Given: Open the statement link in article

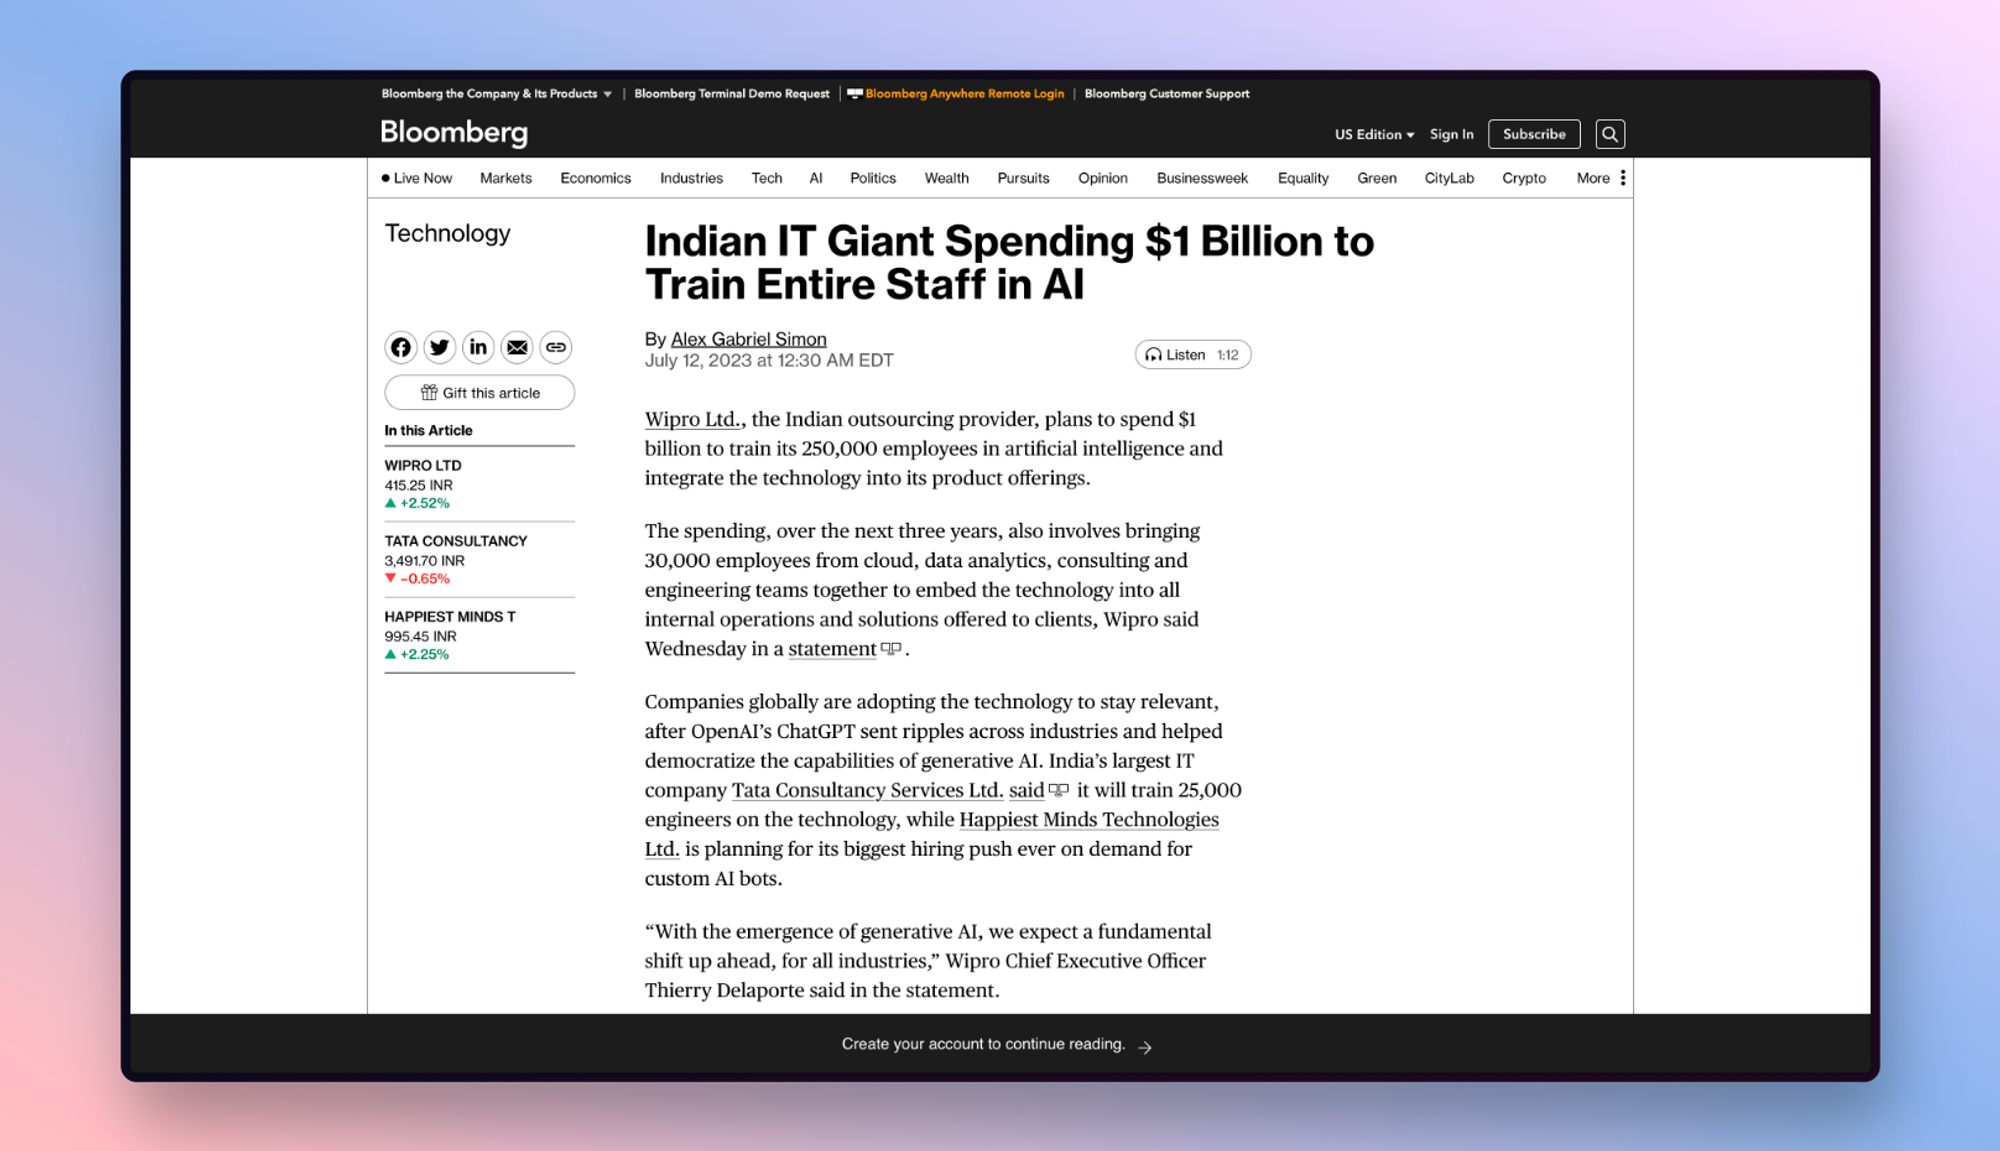Looking at the screenshot, I should (832, 649).
